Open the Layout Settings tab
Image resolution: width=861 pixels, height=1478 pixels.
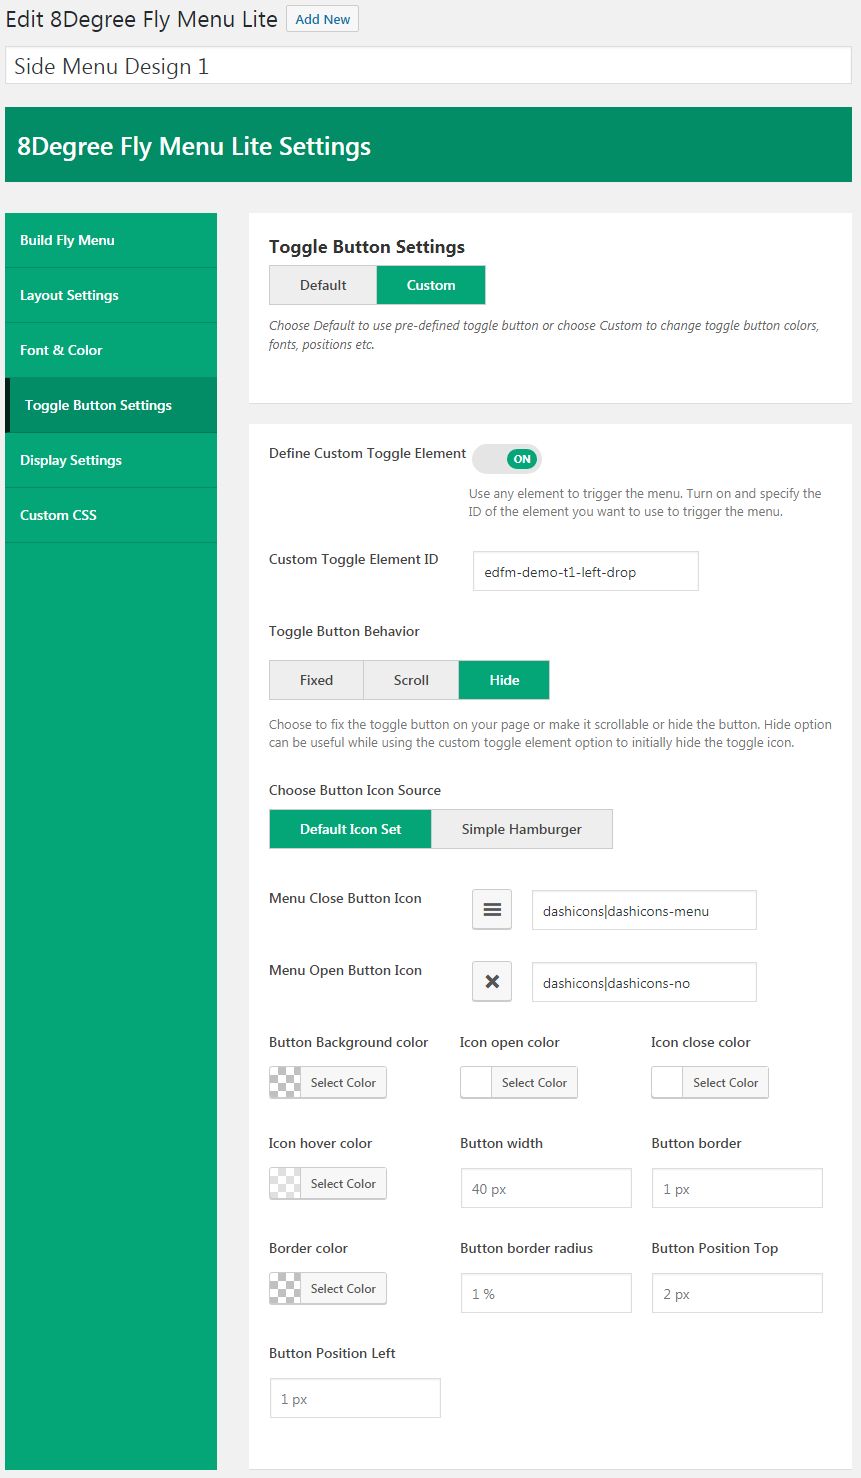click(111, 295)
